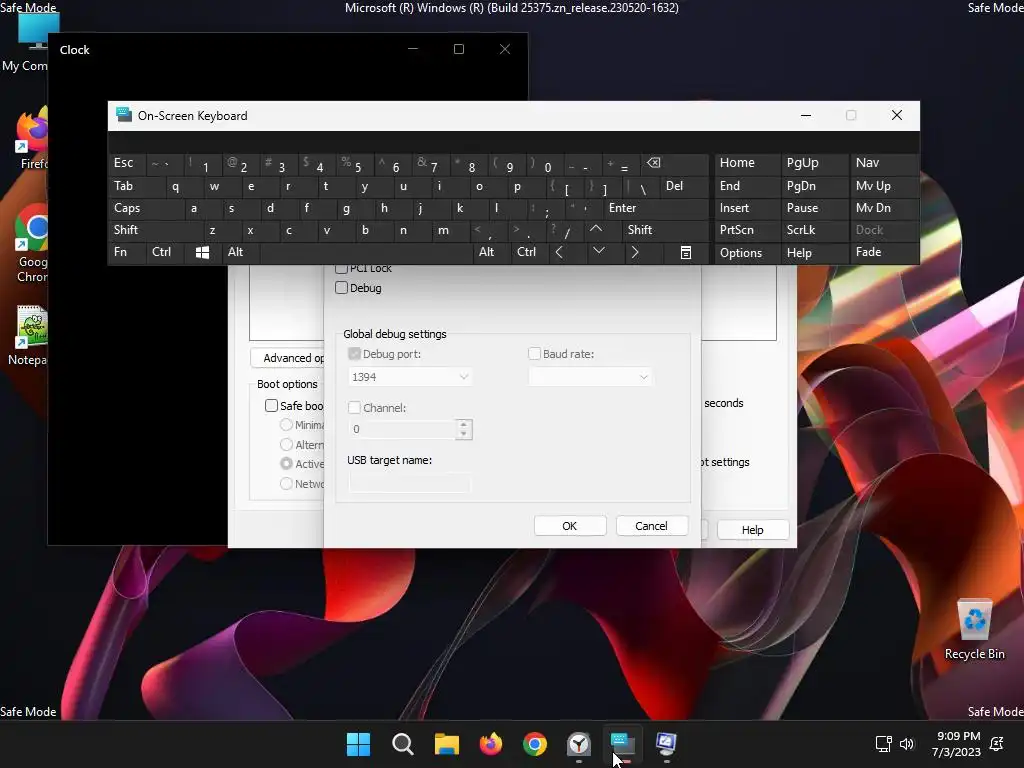Click the USB target name field

click(409, 483)
